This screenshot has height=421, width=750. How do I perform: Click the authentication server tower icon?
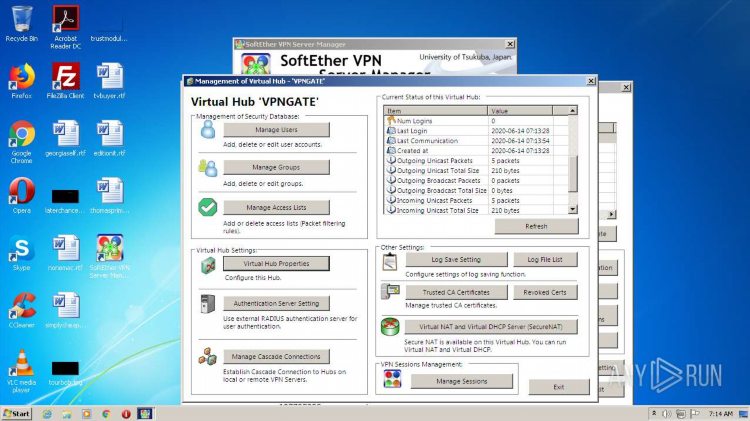(x=208, y=304)
